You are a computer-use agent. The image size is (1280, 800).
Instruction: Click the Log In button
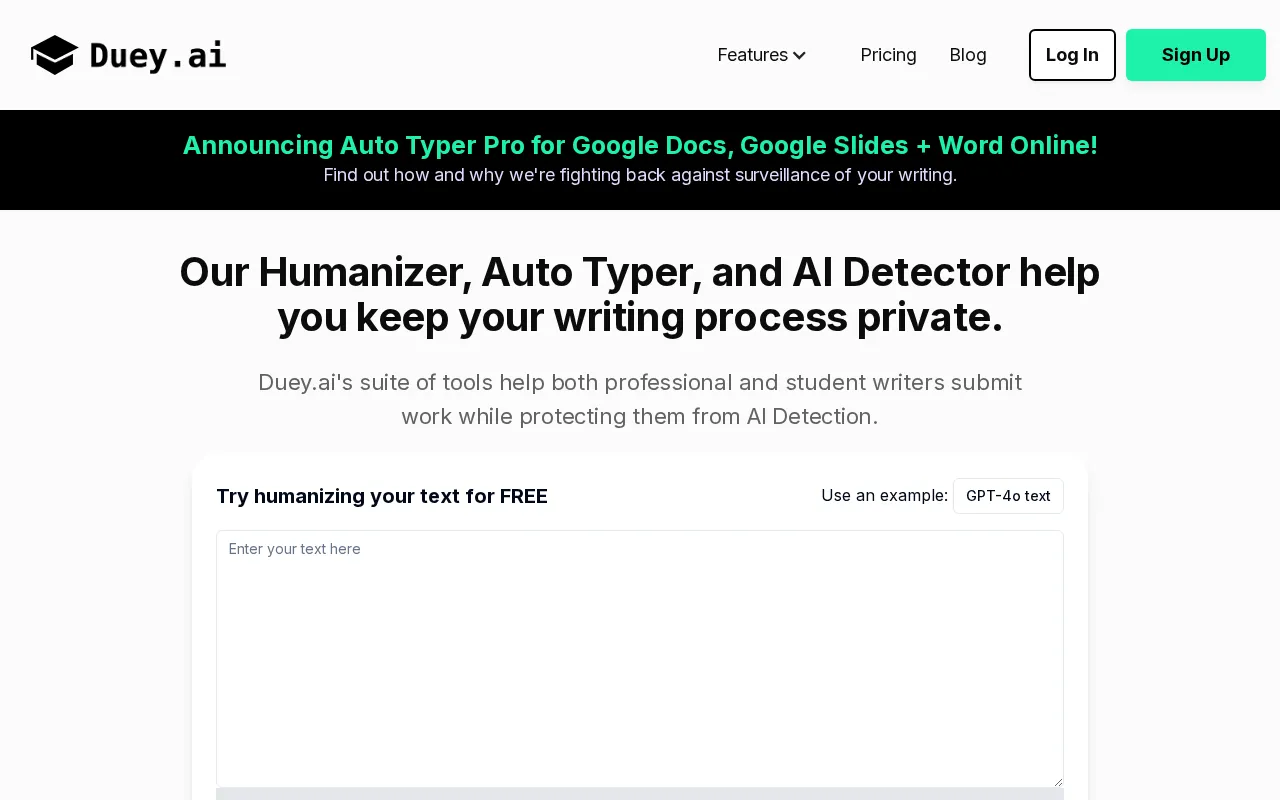point(1072,55)
